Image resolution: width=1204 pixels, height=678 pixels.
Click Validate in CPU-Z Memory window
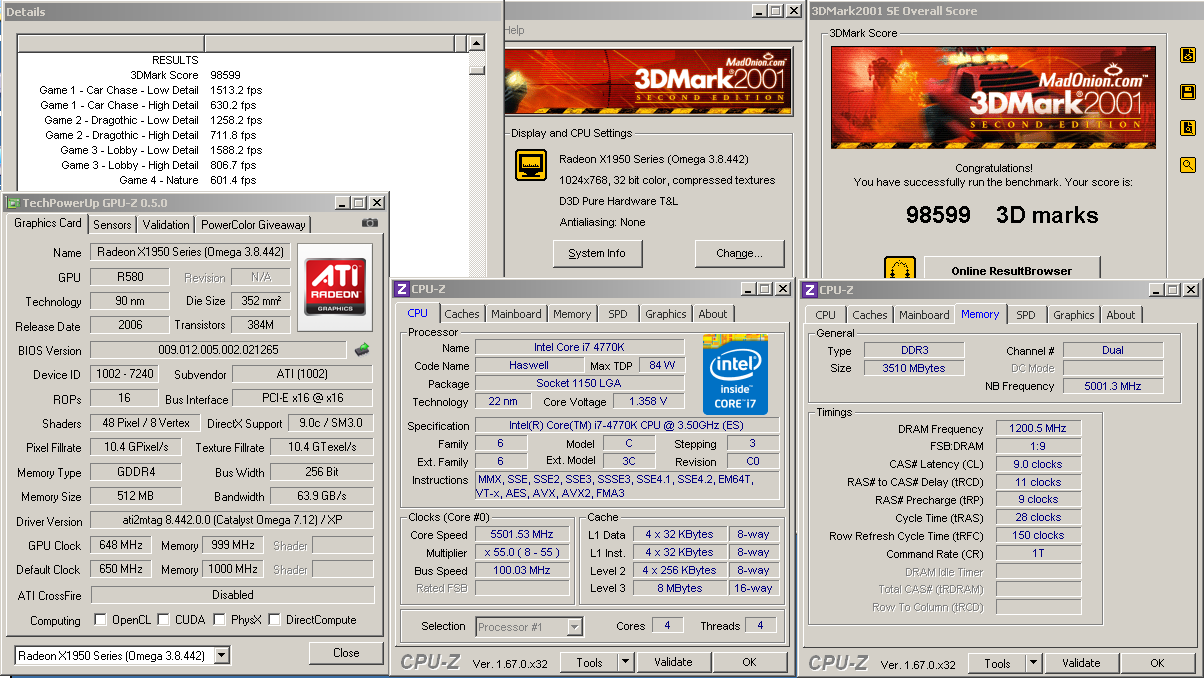pos(1081,663)
